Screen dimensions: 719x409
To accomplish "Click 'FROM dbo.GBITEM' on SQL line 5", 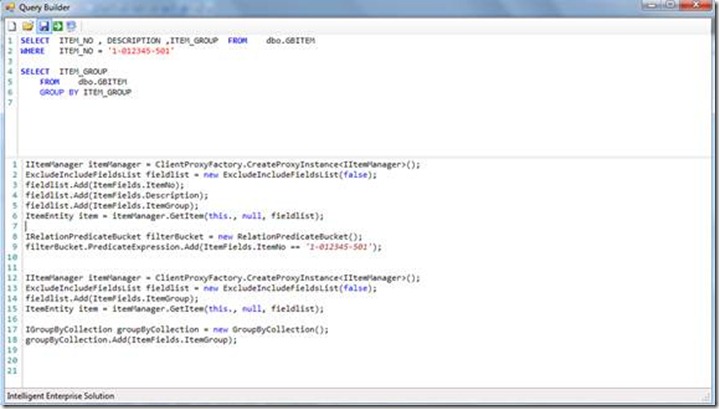I will tap(83, 82).
